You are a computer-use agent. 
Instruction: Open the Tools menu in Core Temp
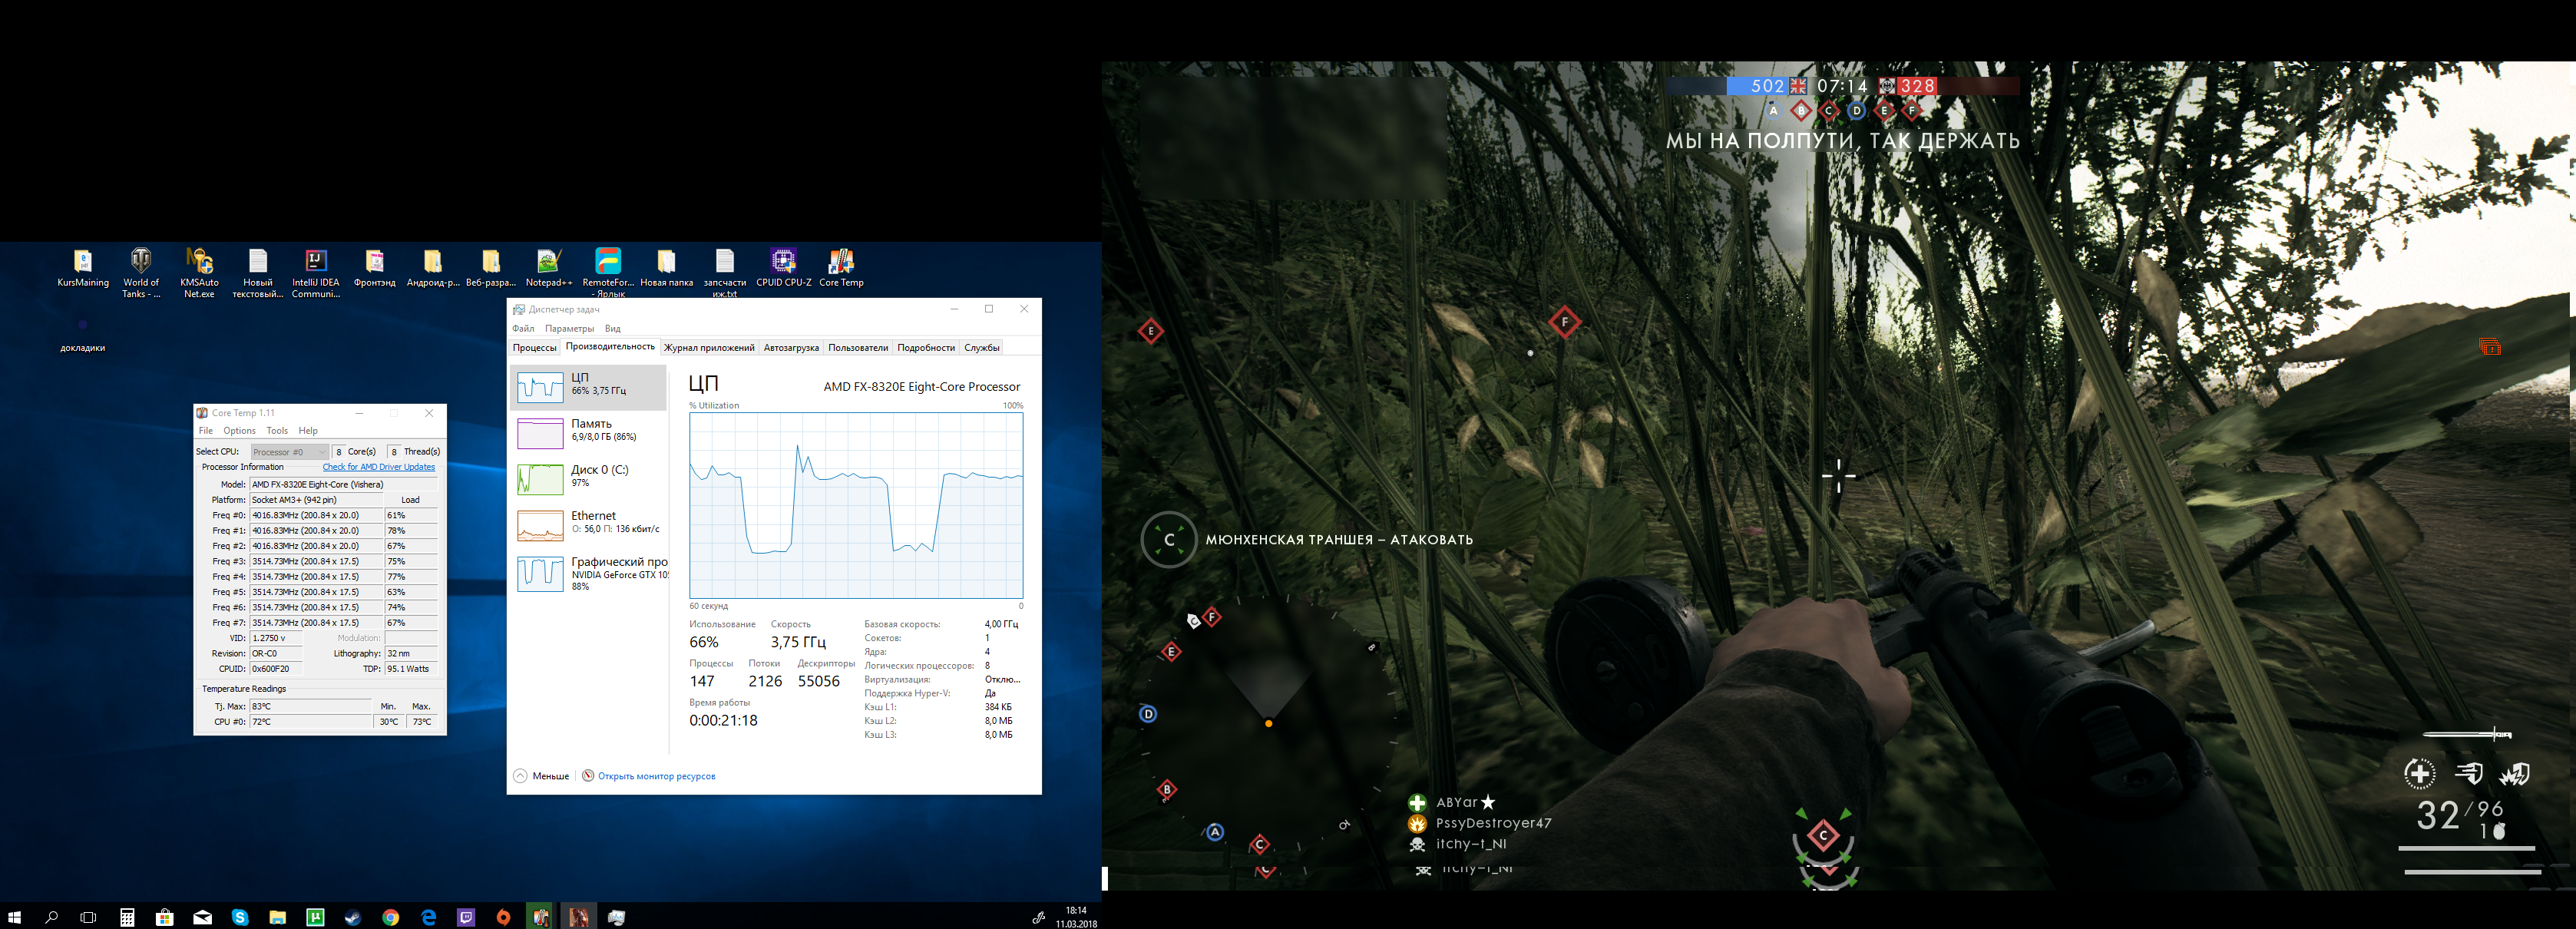[277, 431]
